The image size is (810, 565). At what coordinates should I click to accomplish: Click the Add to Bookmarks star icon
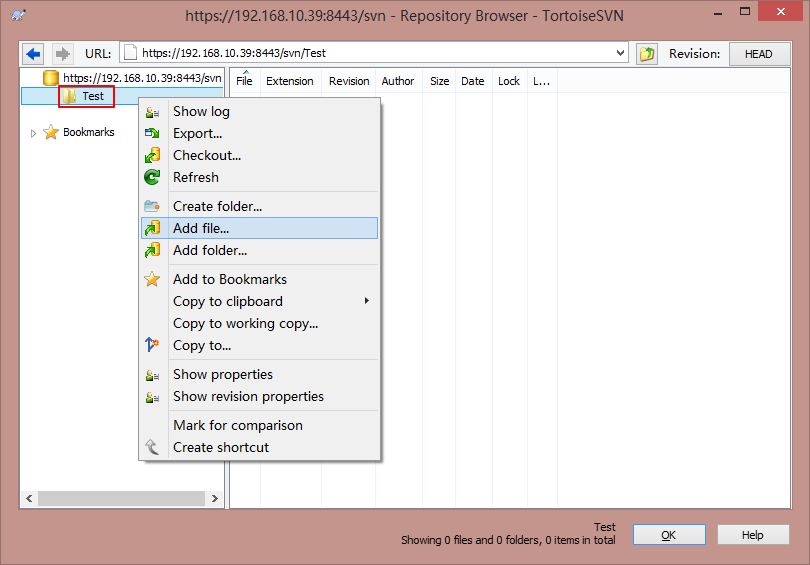point(152,279)
